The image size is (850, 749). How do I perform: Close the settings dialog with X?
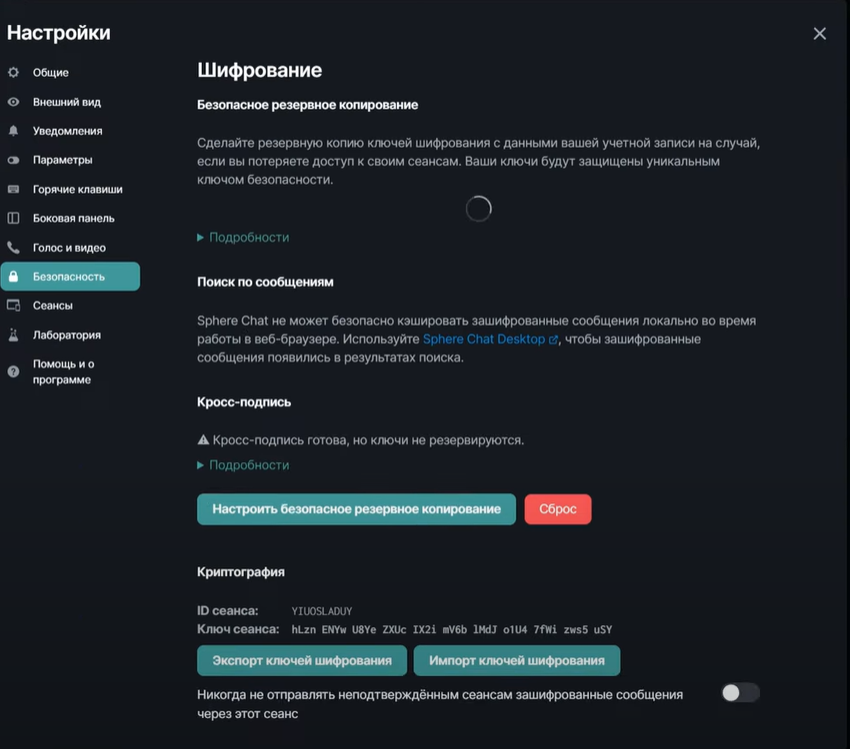[x=820, y=34]
